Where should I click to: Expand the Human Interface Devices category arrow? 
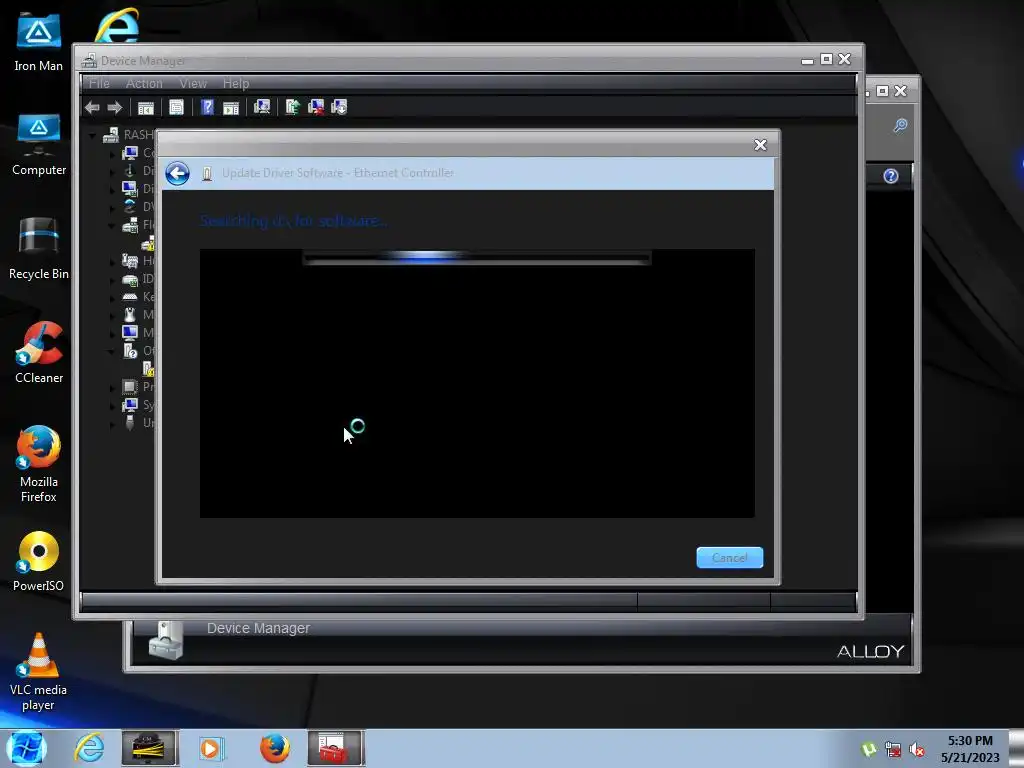click(x=112, y=261)
